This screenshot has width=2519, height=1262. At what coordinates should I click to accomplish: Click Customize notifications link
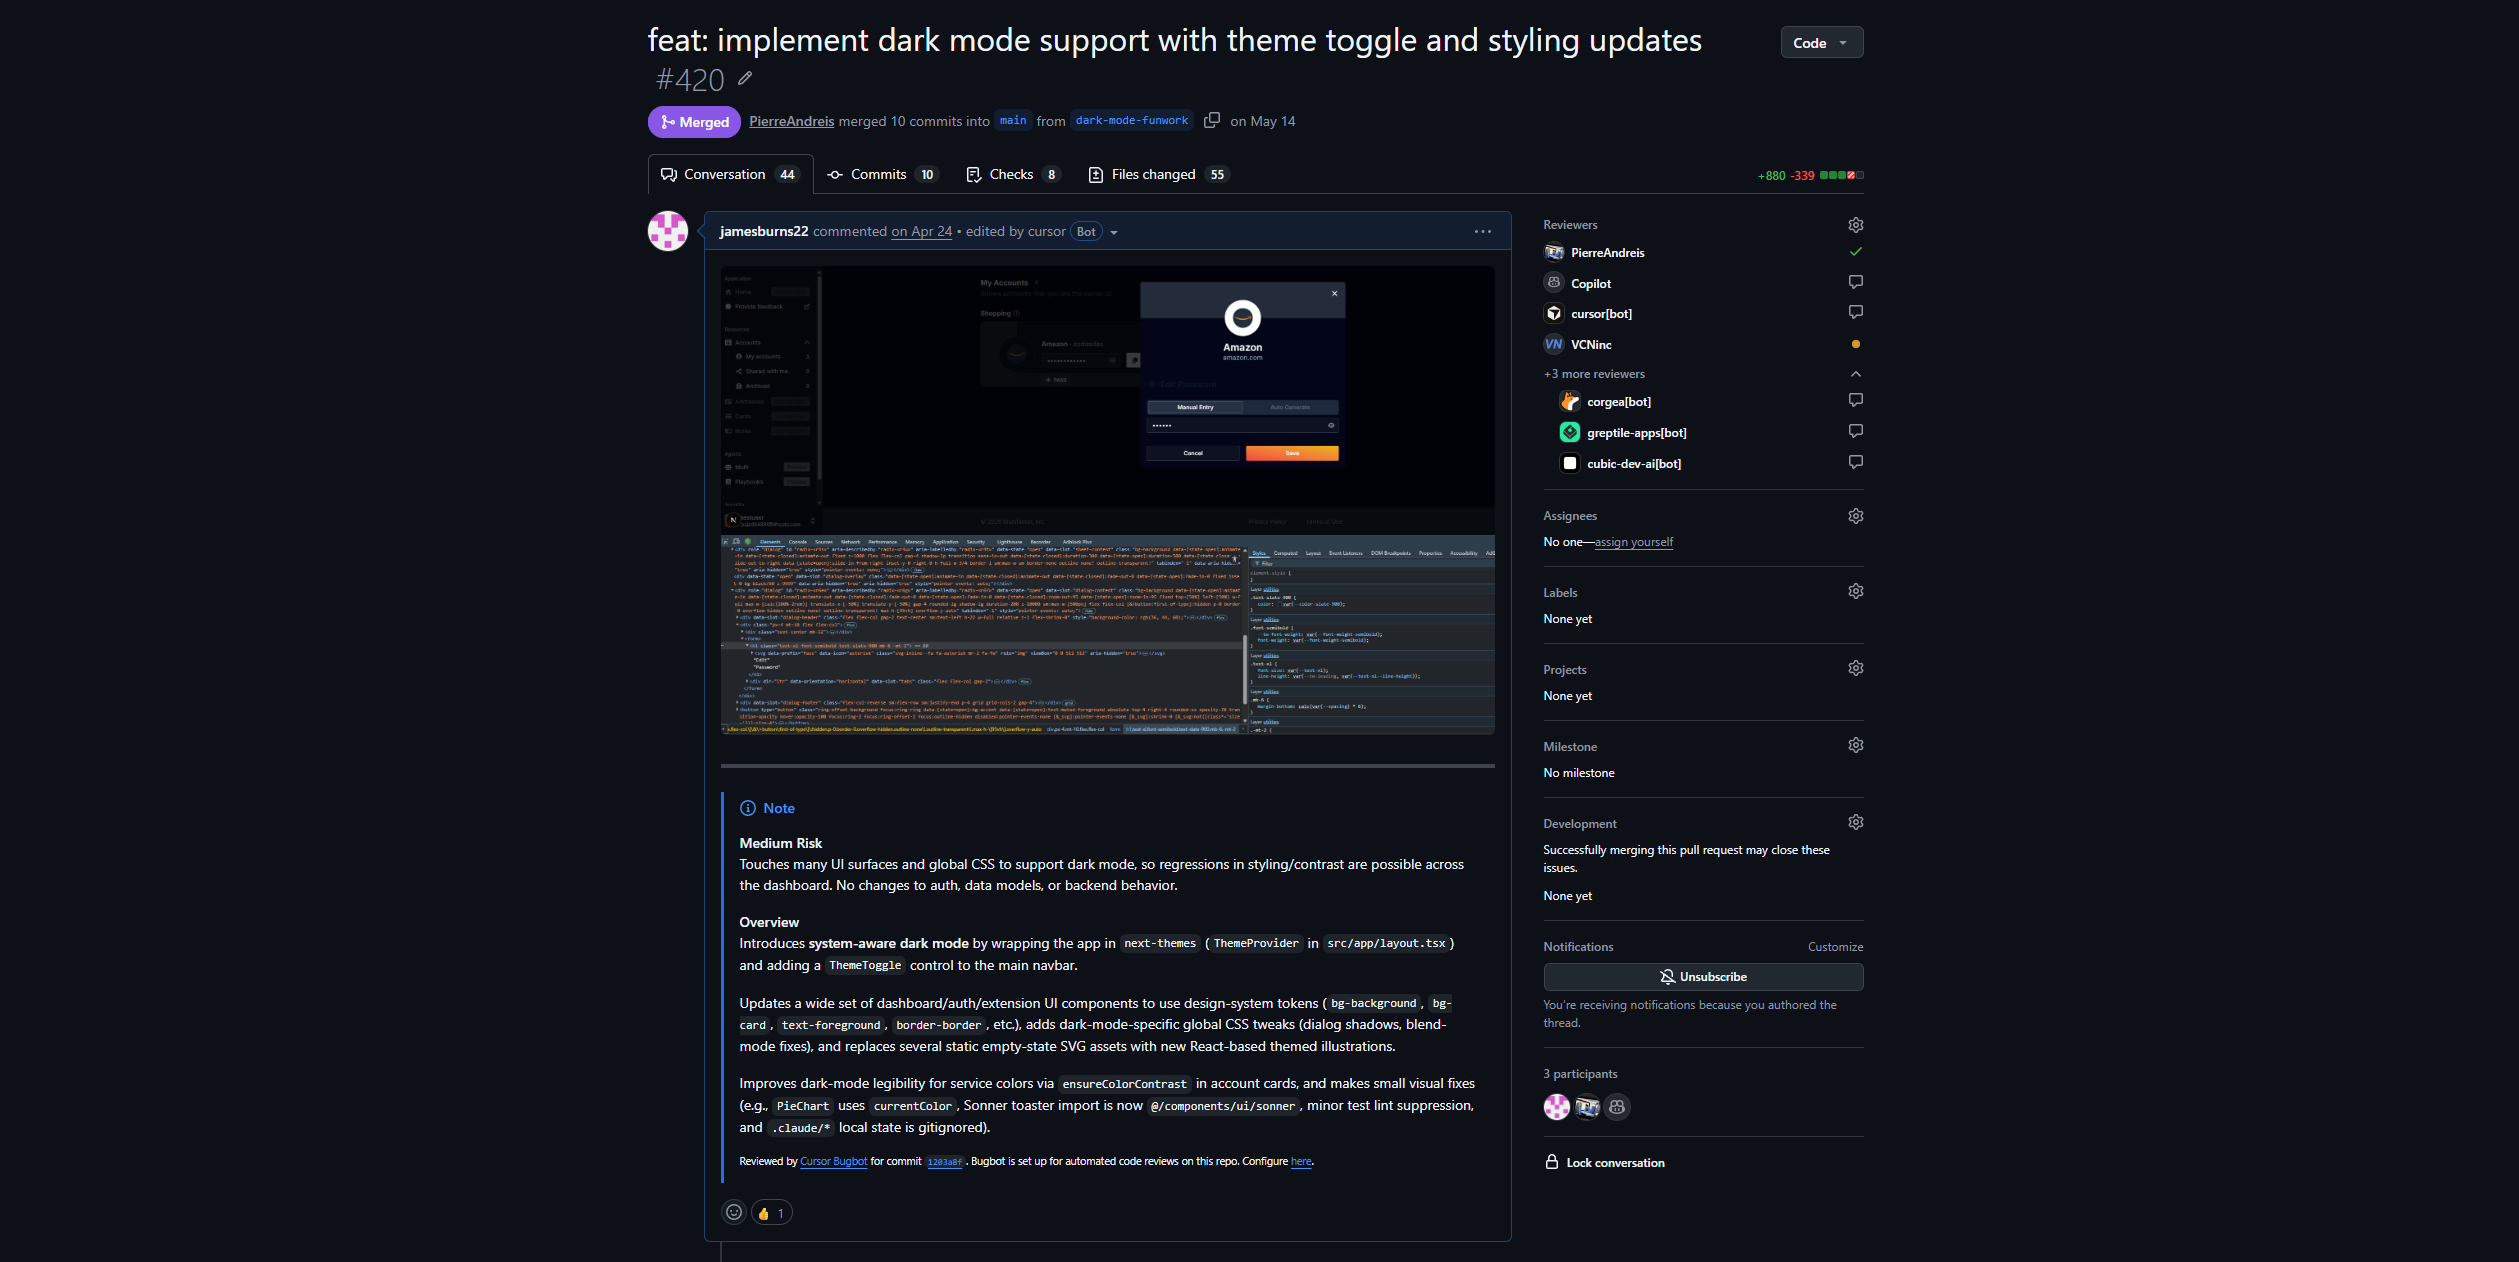(x=1835, y=947)
